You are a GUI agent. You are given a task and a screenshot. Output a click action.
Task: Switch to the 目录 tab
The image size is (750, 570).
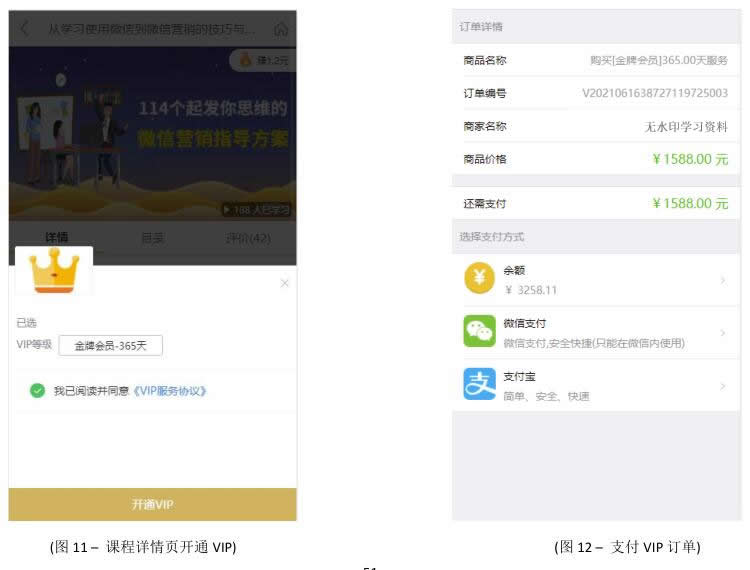click(x=153, y=238)
